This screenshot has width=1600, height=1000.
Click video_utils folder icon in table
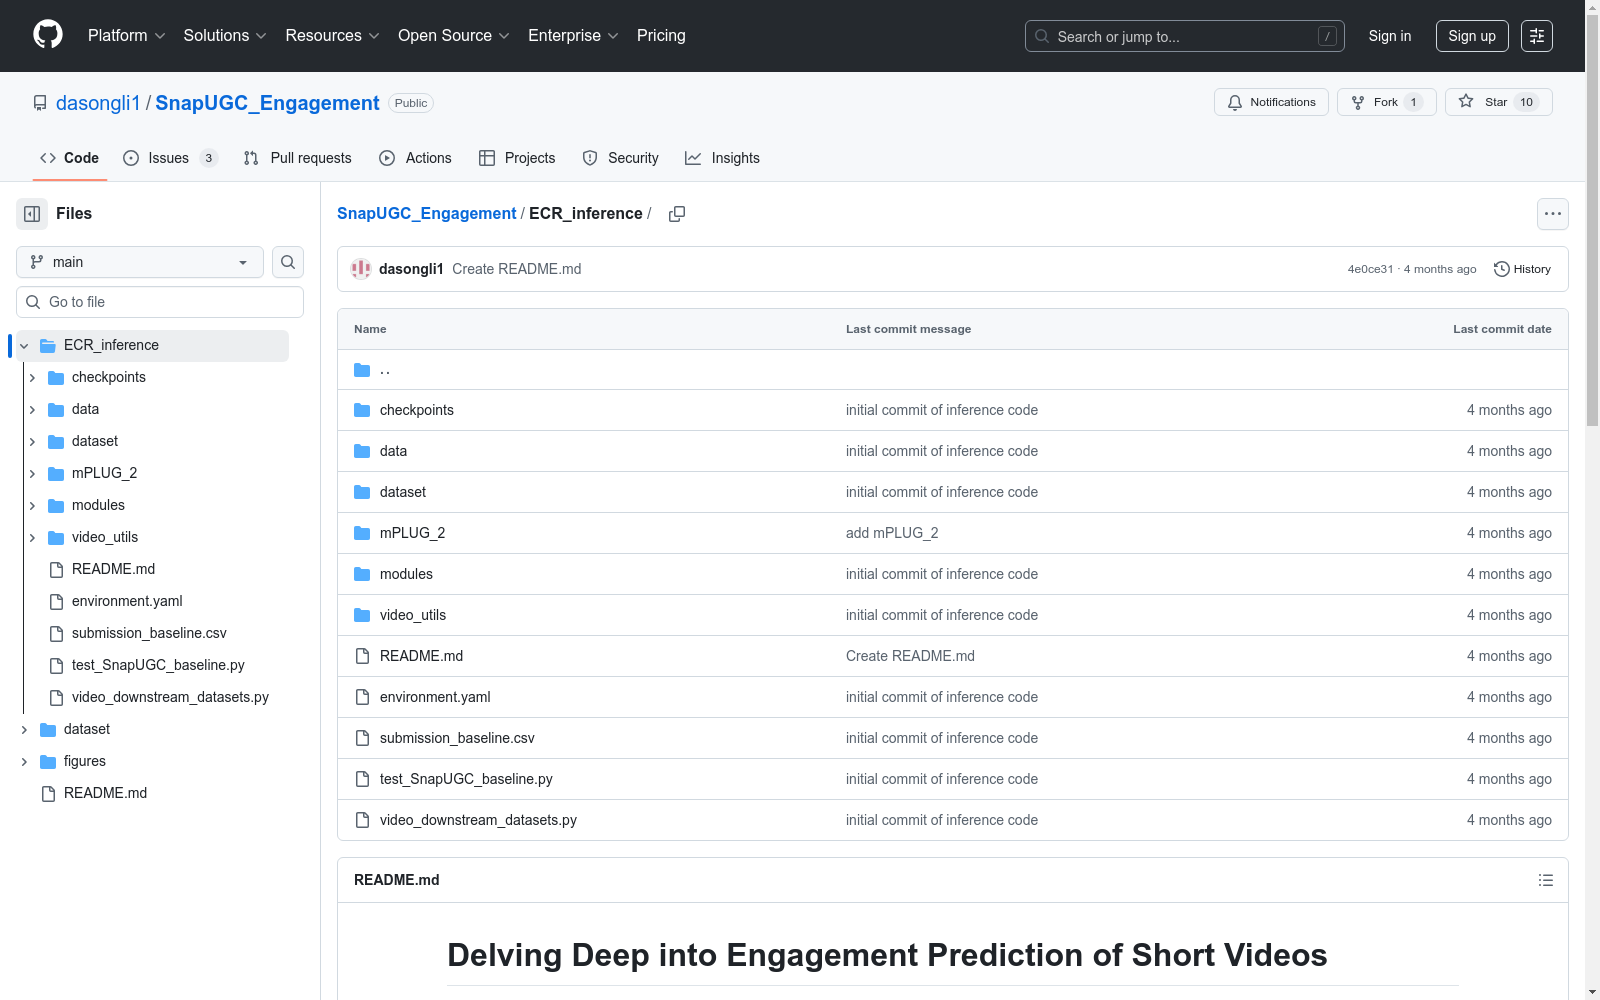(362, 615)
